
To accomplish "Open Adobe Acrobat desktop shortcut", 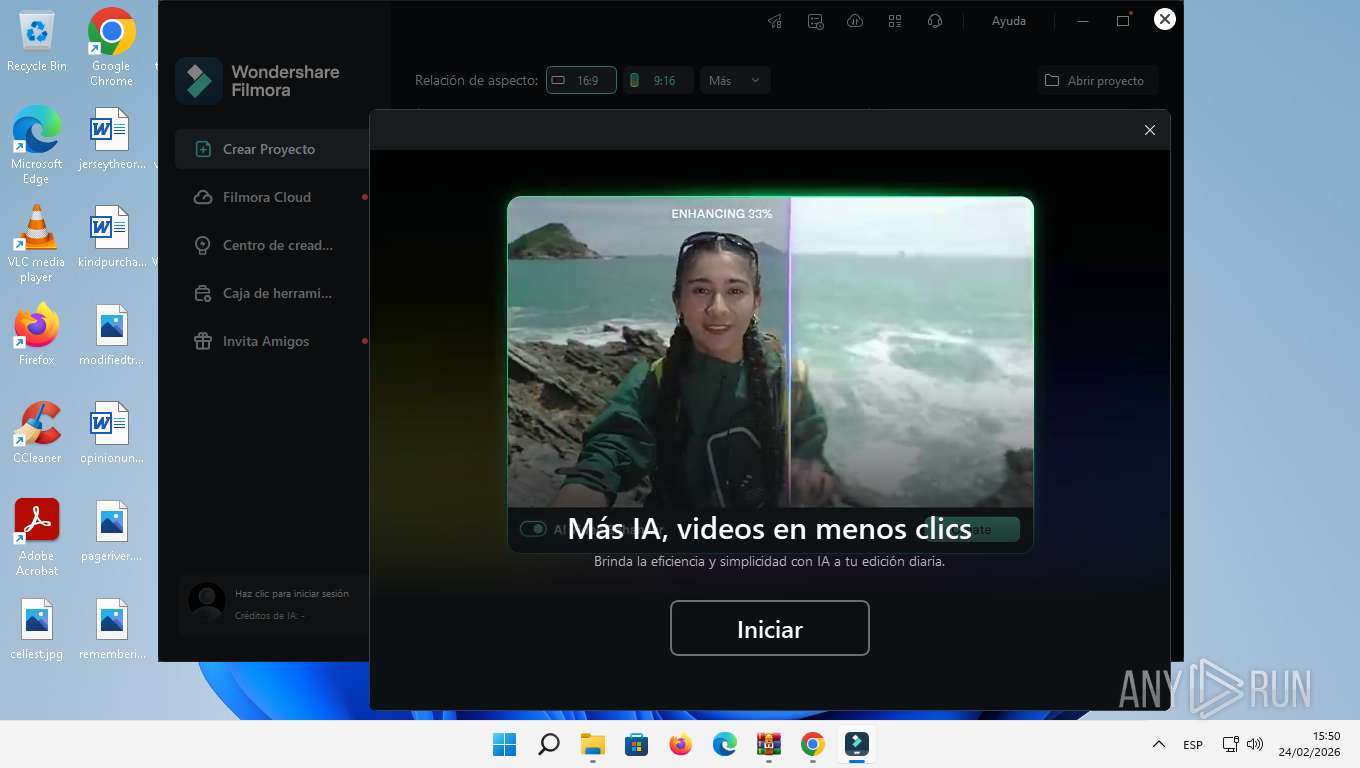I will click(x=37, y=537).
